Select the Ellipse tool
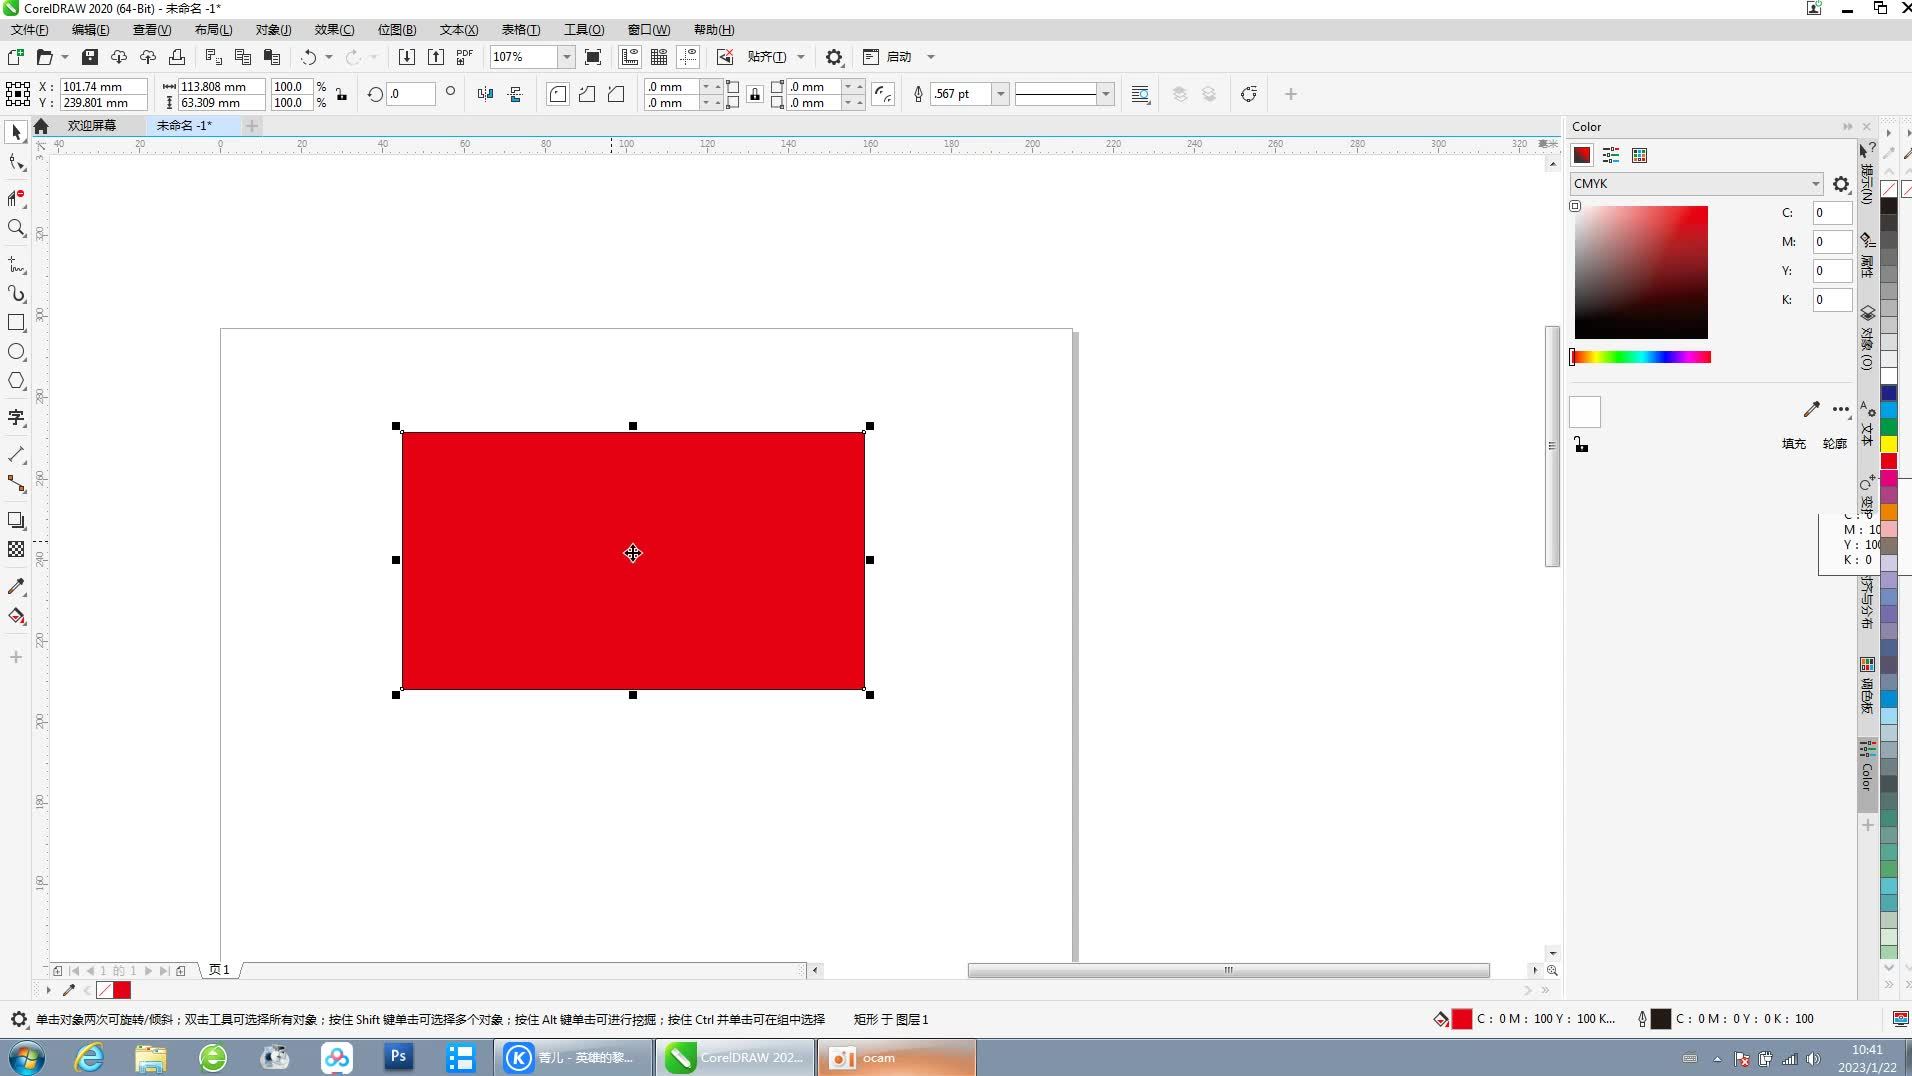This screenshot has height=1076, width=1912. point(16,352)
